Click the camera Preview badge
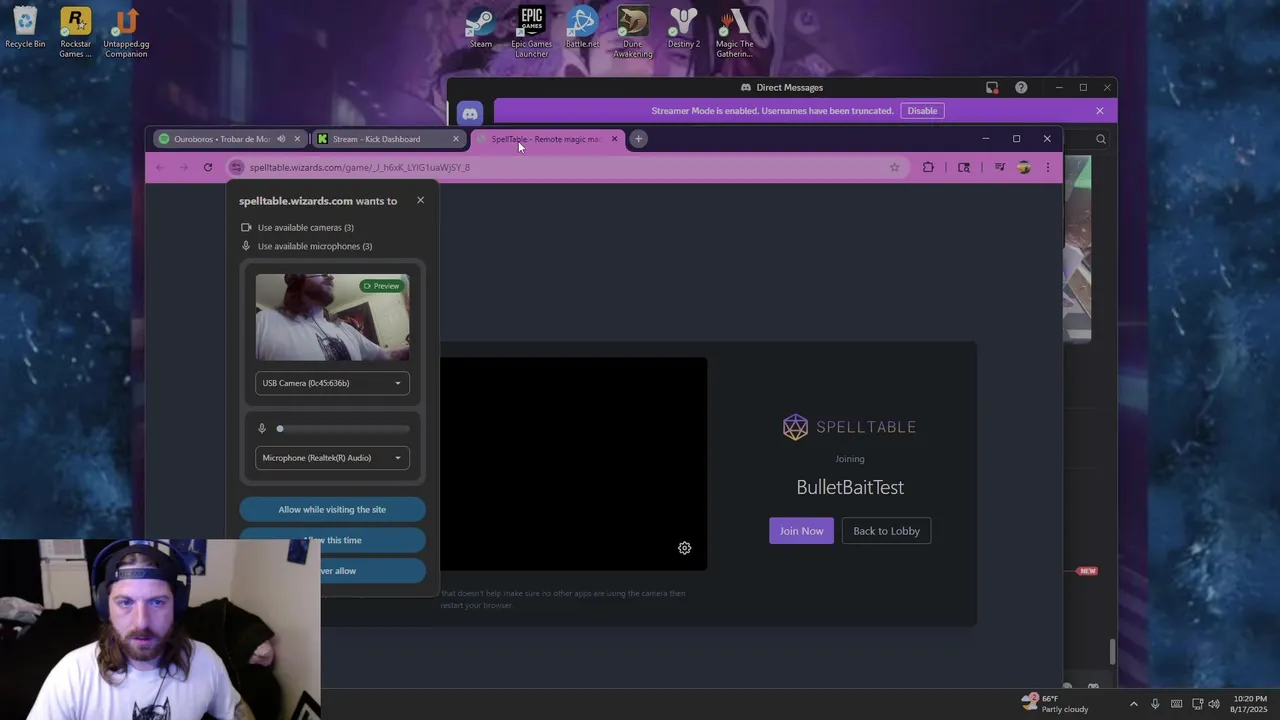Image resolution: width=1280 pixels, height=720 pixels. tap(381, 286)
